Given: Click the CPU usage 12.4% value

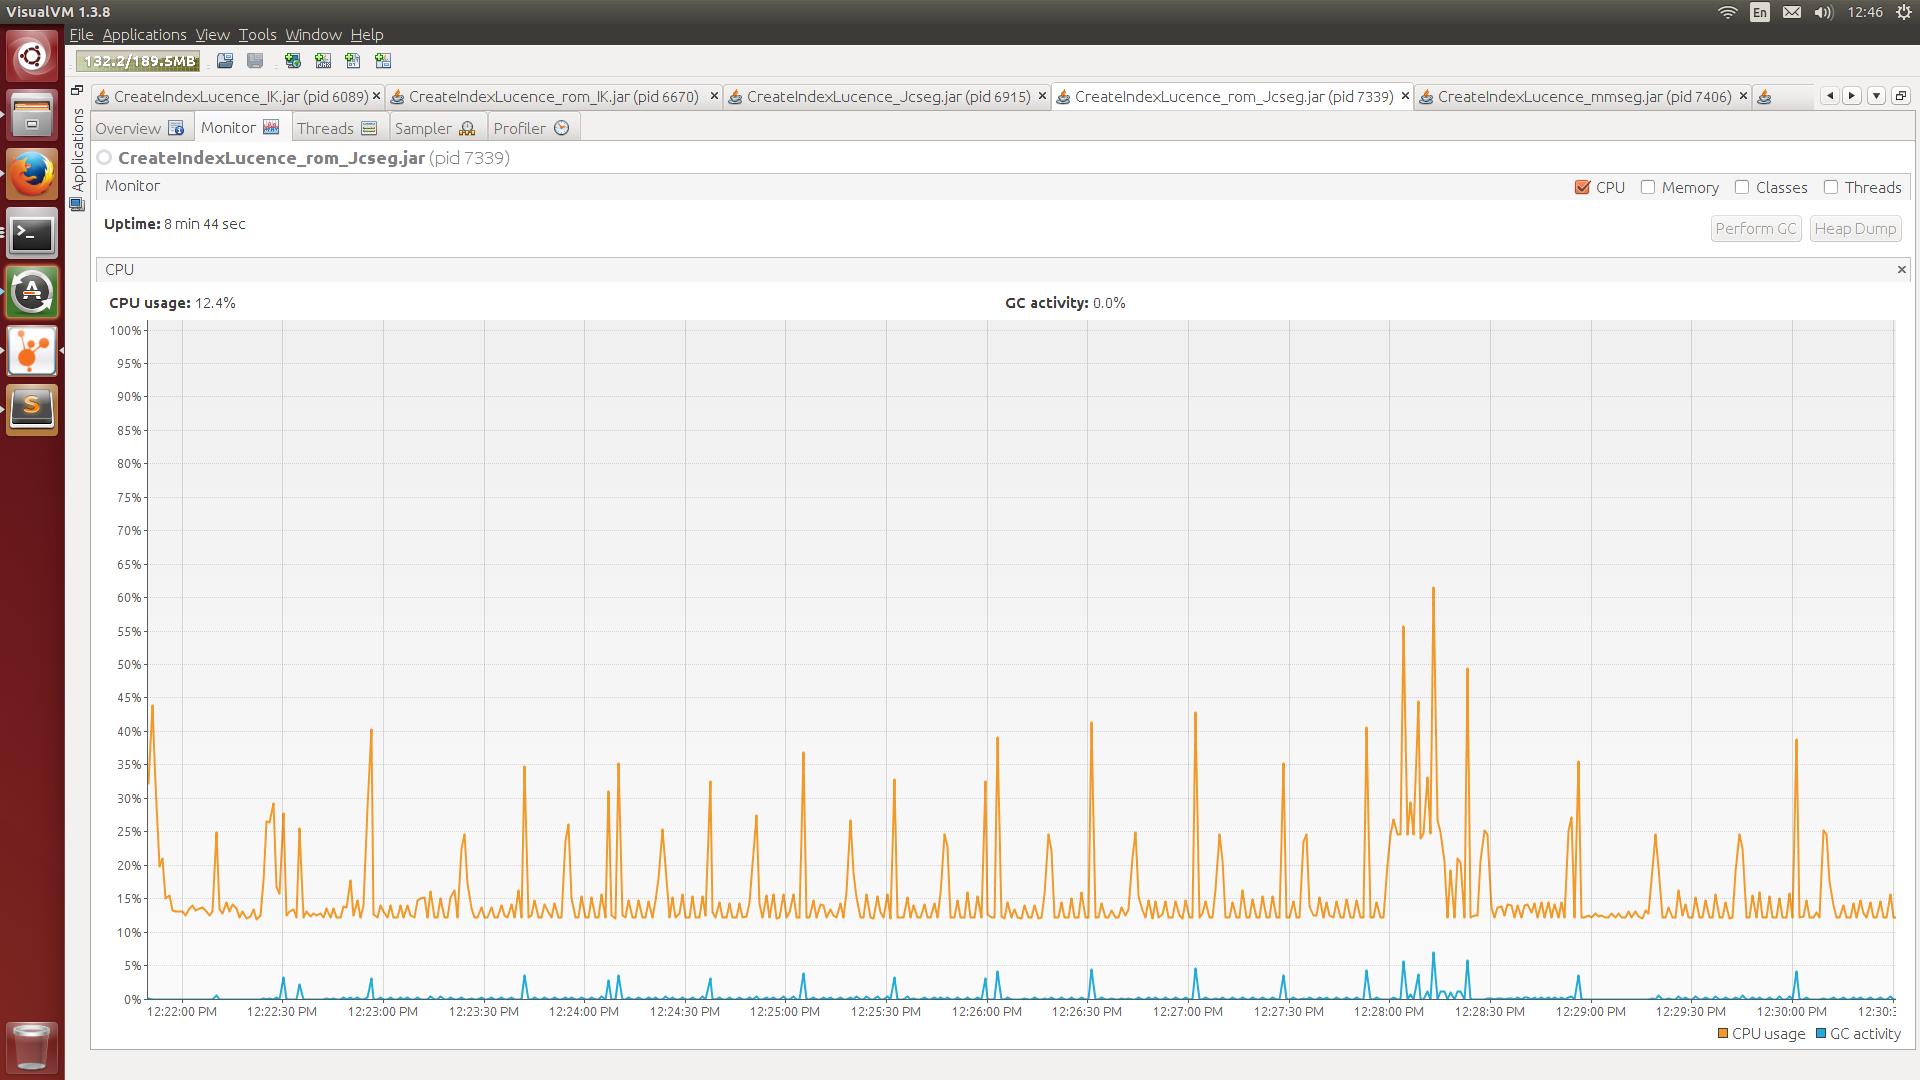Looking at the screenshot, I should click(x=215, y=303).
